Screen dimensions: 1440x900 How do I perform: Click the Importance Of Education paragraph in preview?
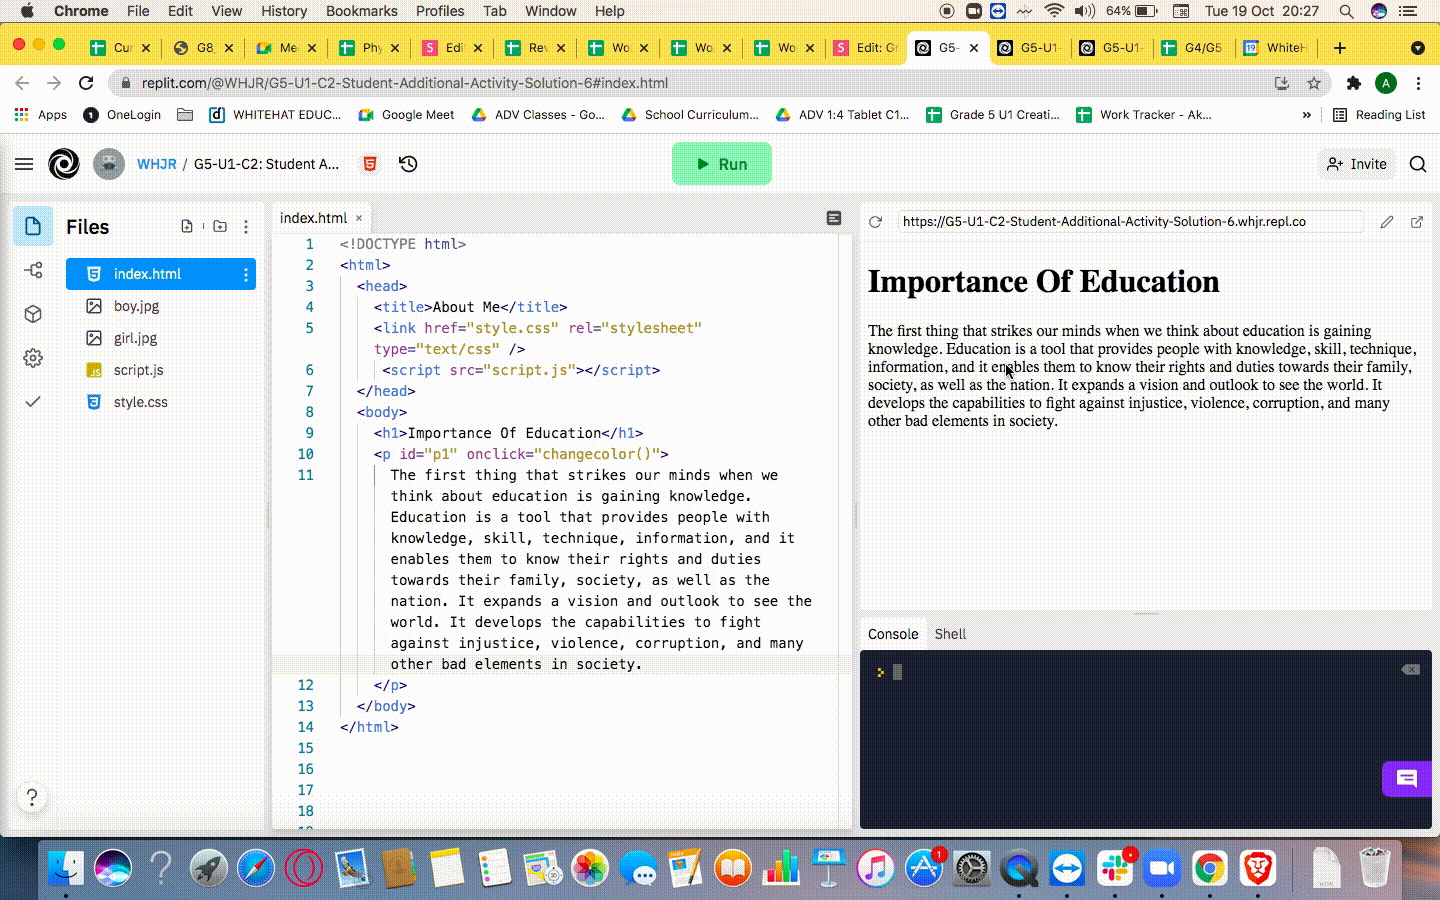click(x=1141, y=376)
